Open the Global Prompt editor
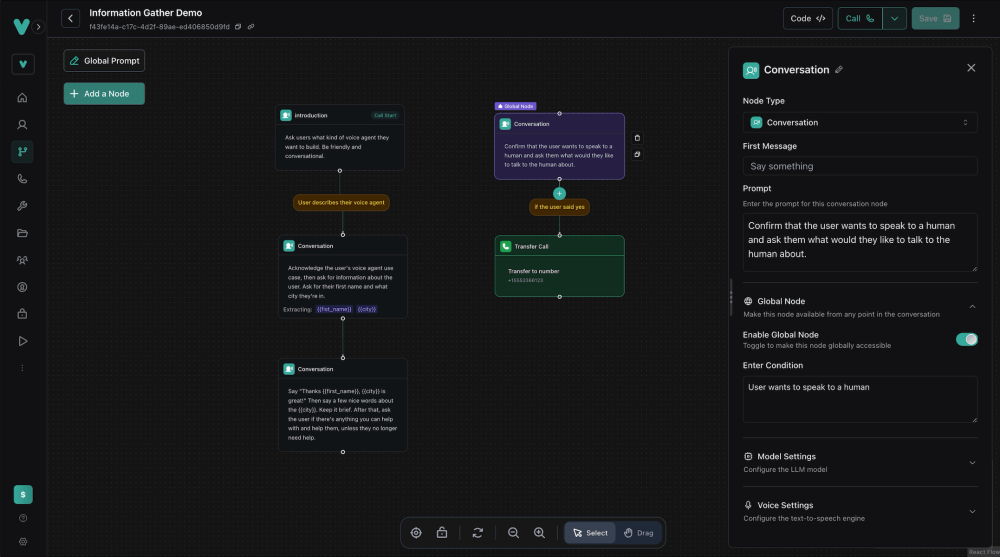 pyautogui.click(x=104, y=61)
